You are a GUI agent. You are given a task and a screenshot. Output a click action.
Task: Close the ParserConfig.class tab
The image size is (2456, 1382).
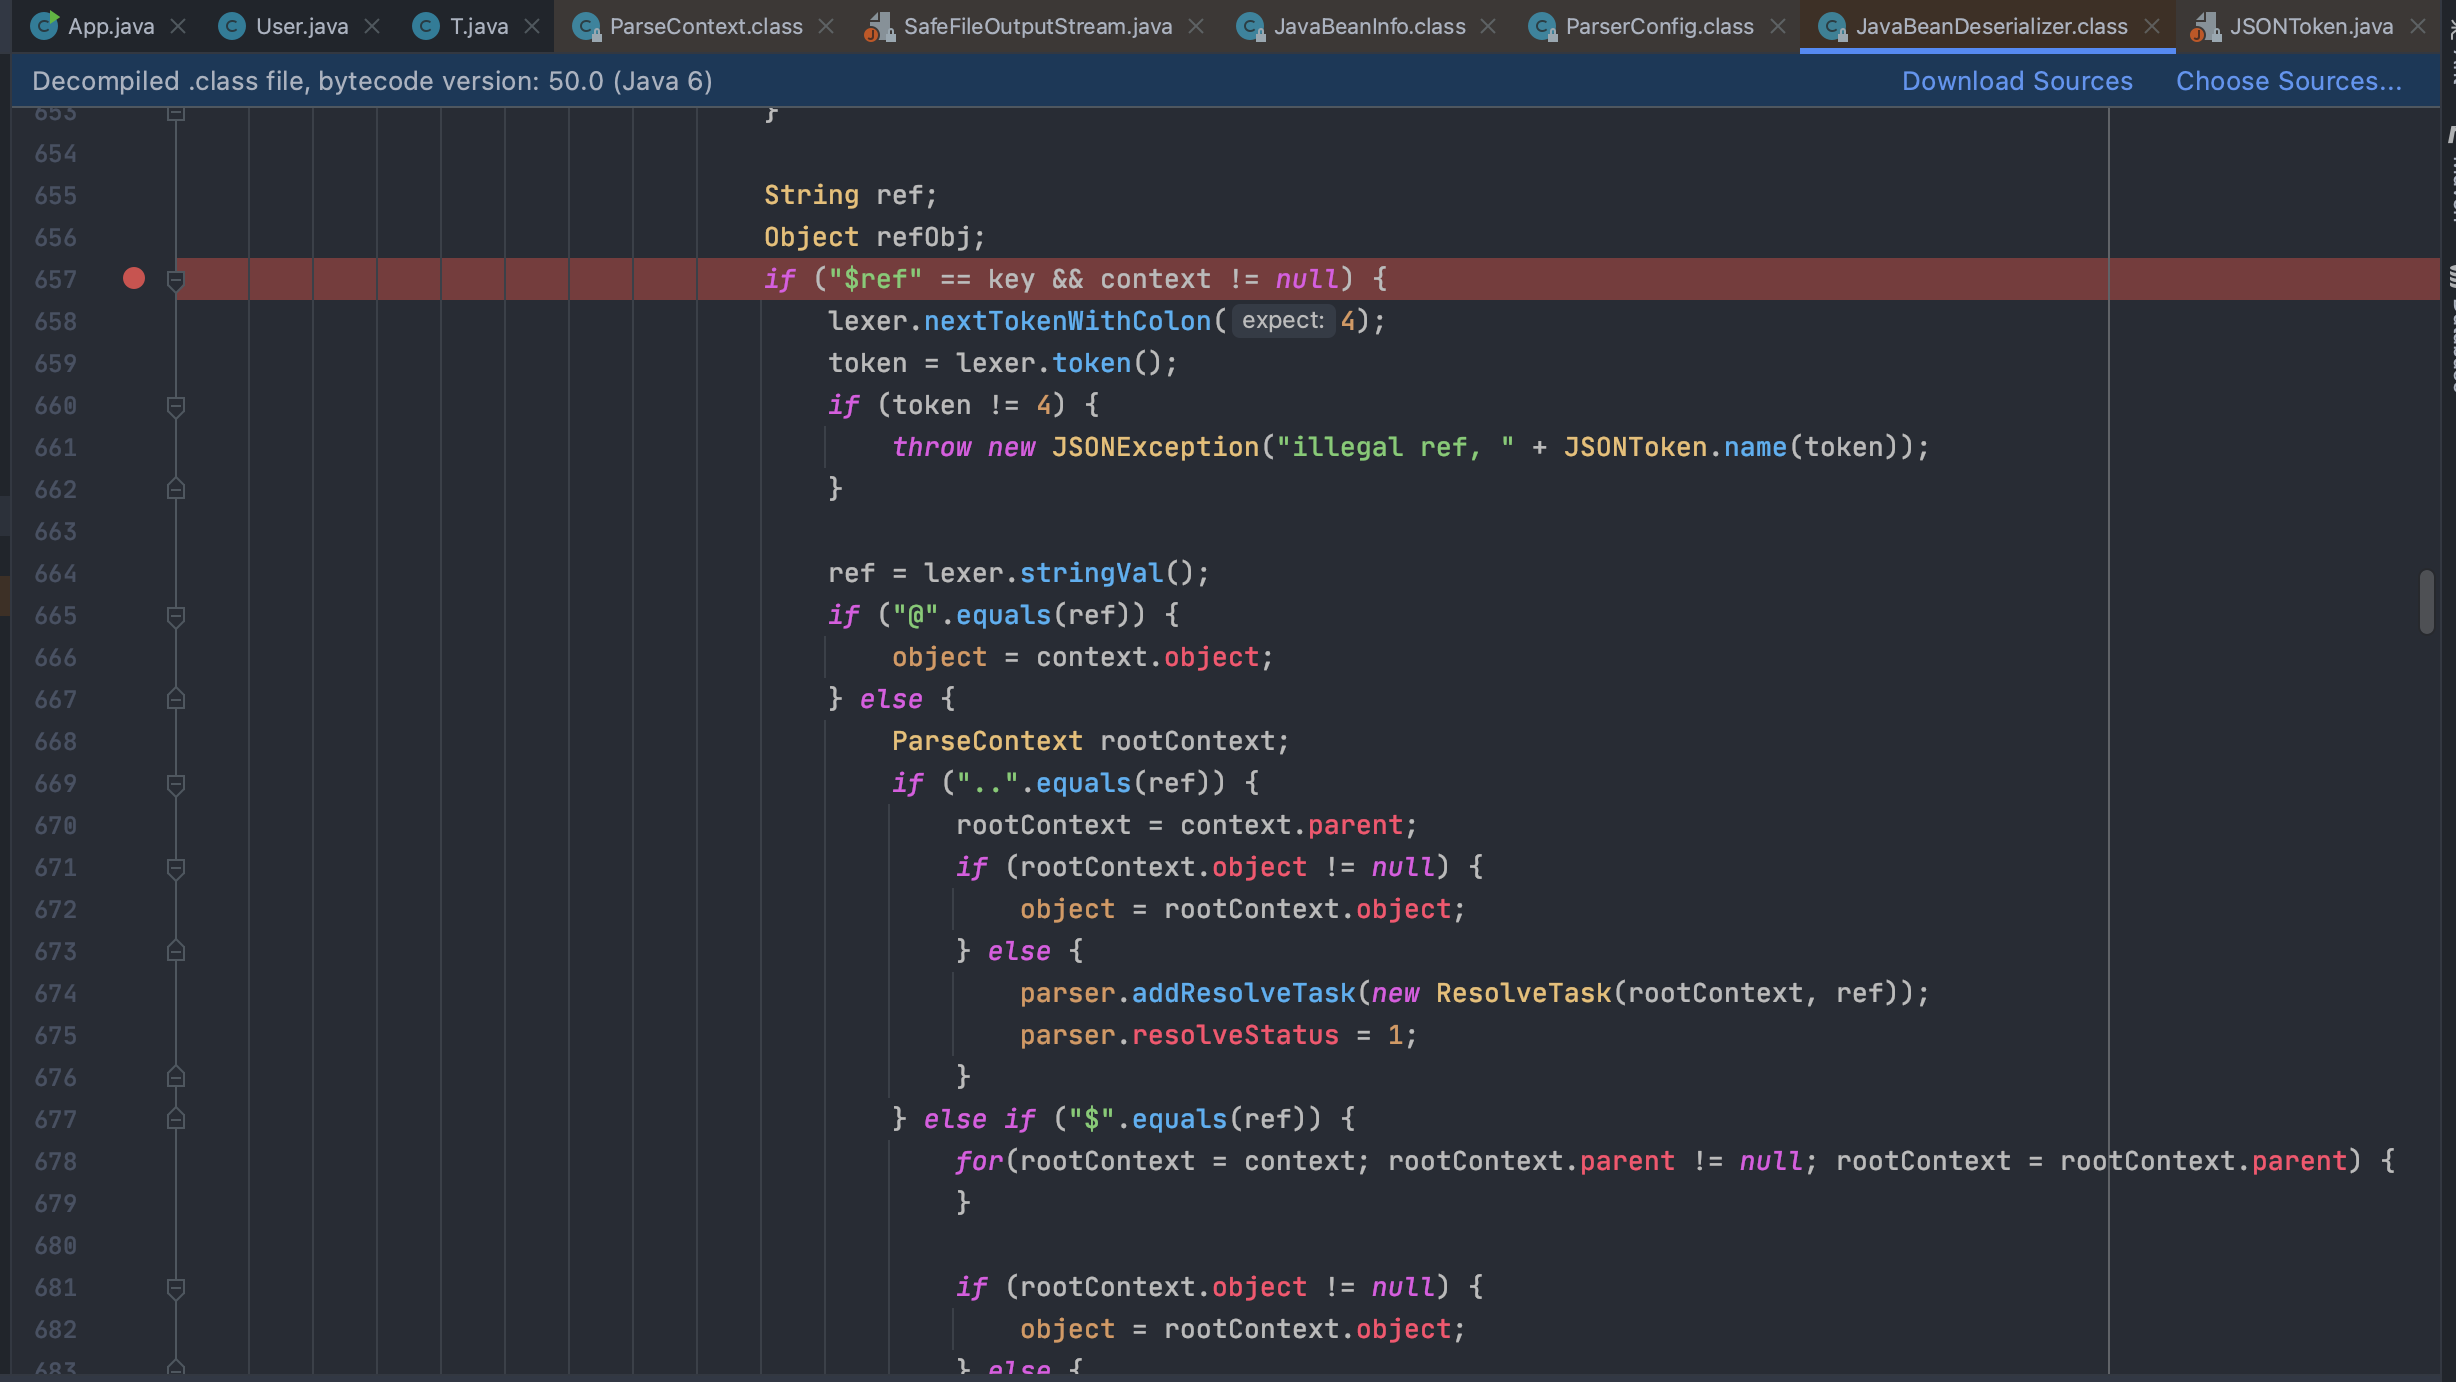pos(1777,27)
